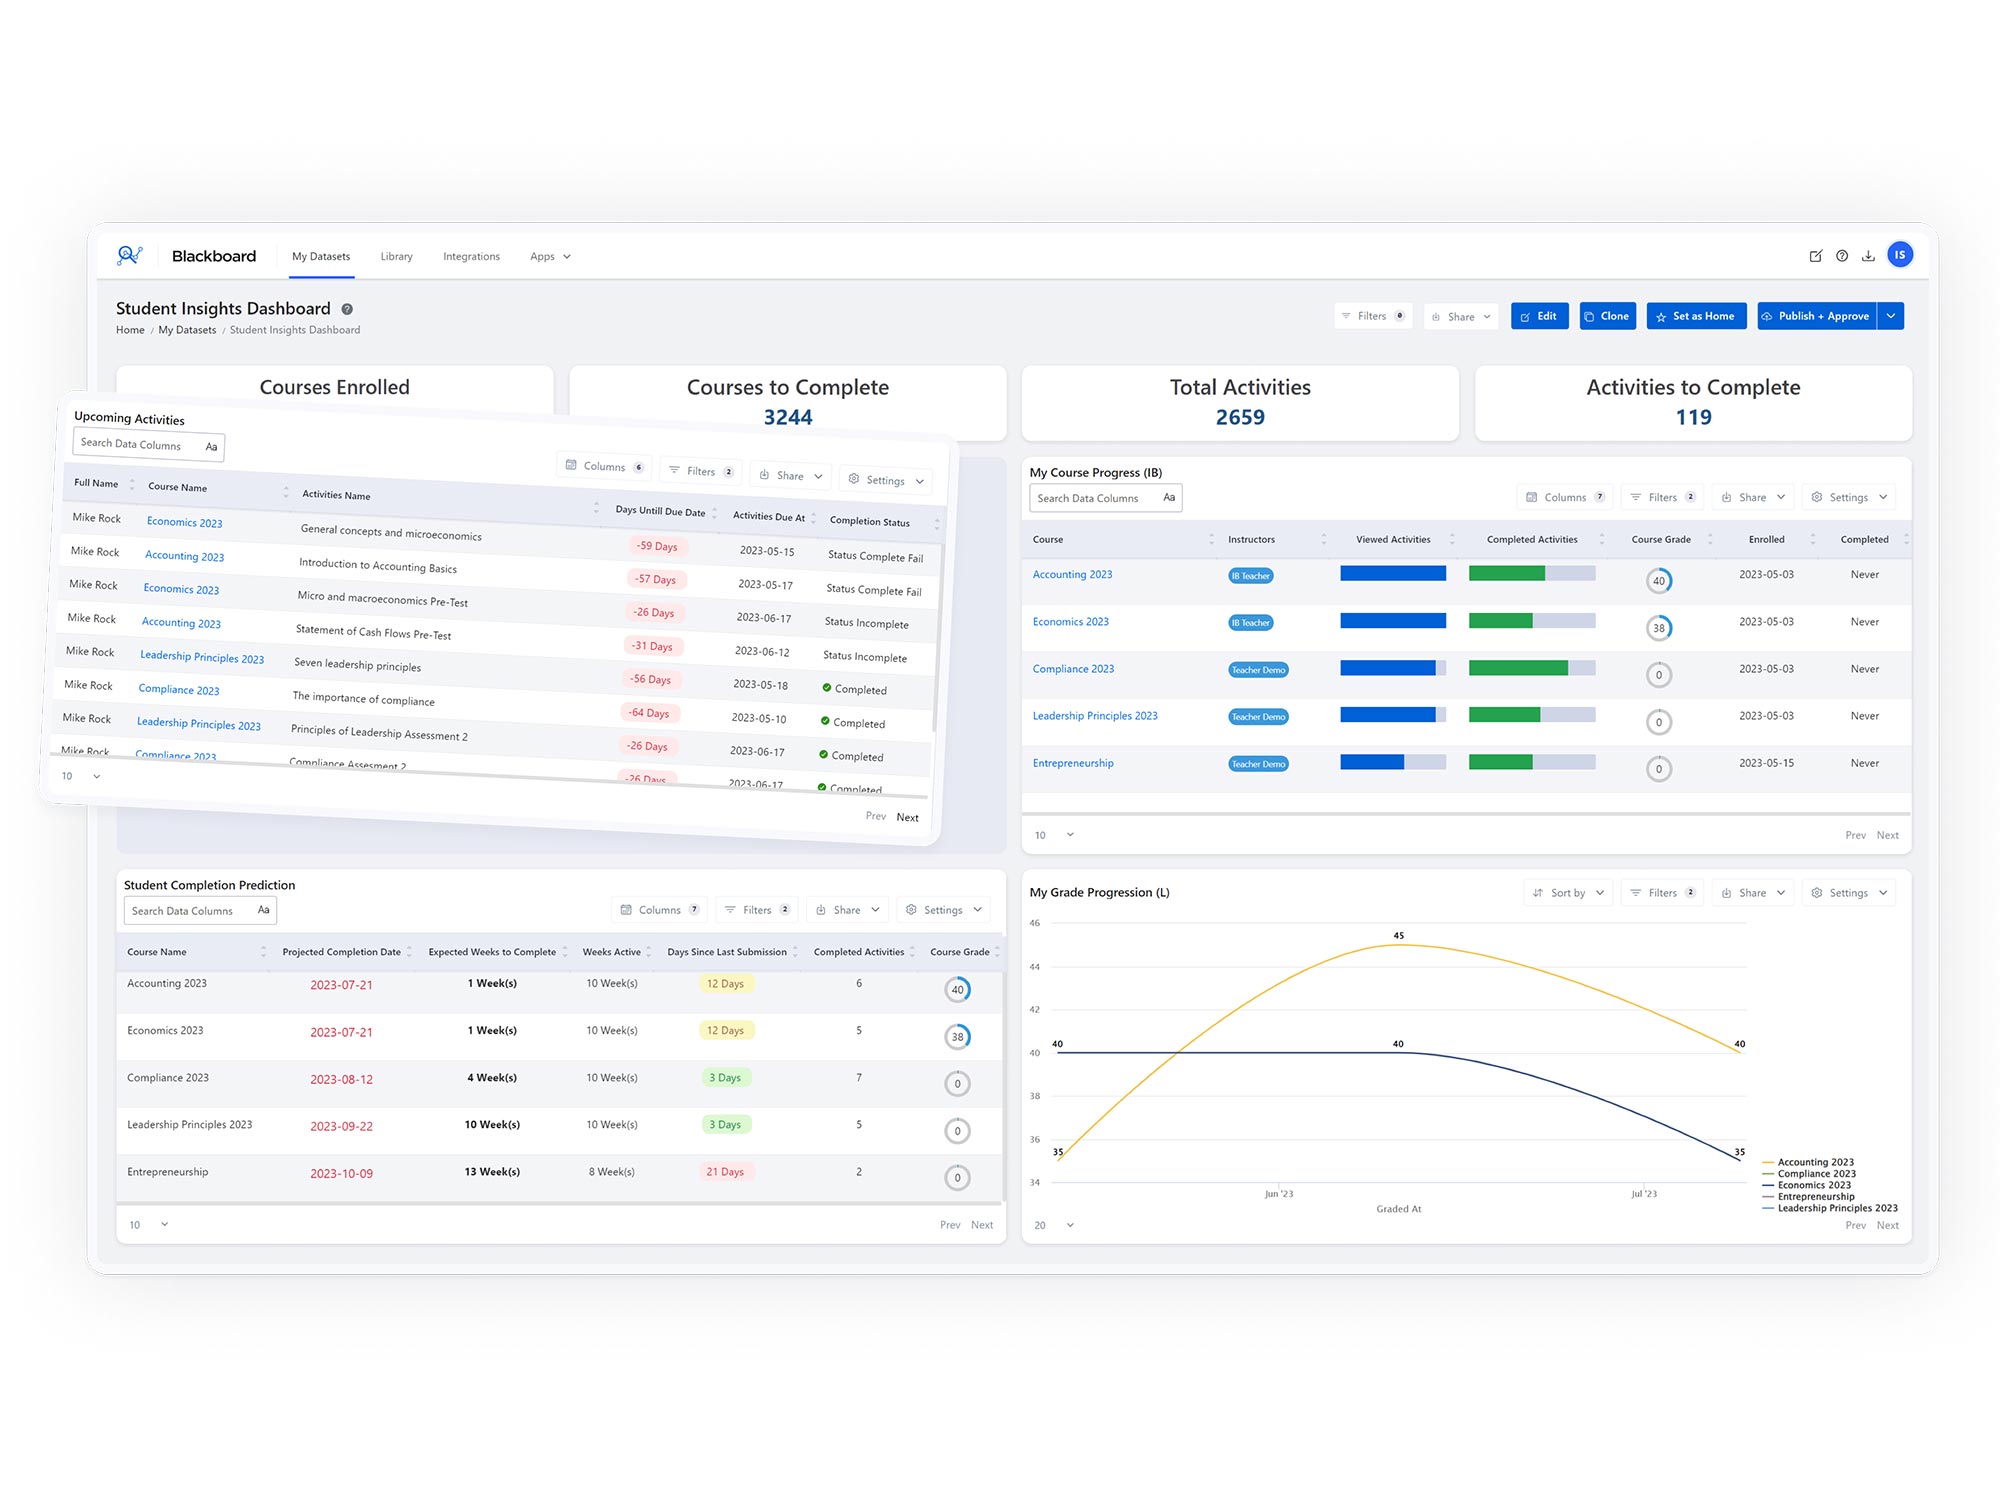Open Columns selector in Student Completion Prediction

[659, 910]
